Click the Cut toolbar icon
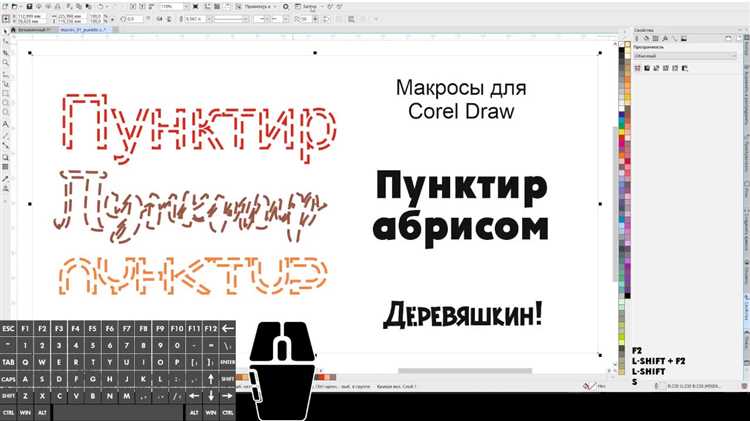 tap(69, 7)
